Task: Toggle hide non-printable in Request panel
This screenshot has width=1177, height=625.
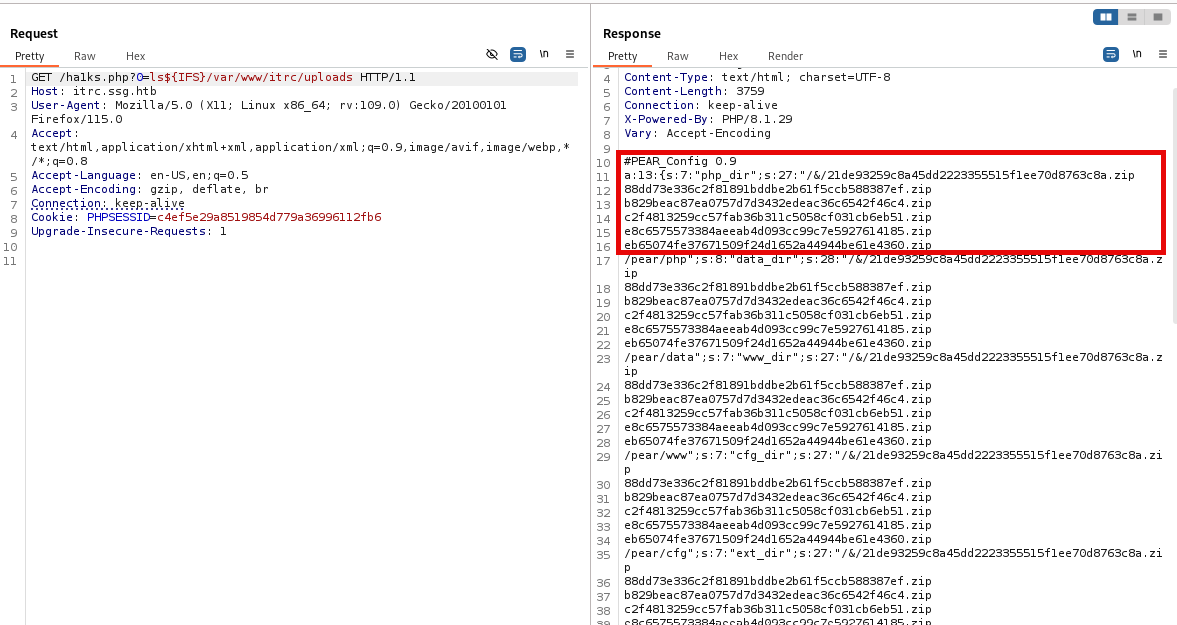Action: [492, 54]
